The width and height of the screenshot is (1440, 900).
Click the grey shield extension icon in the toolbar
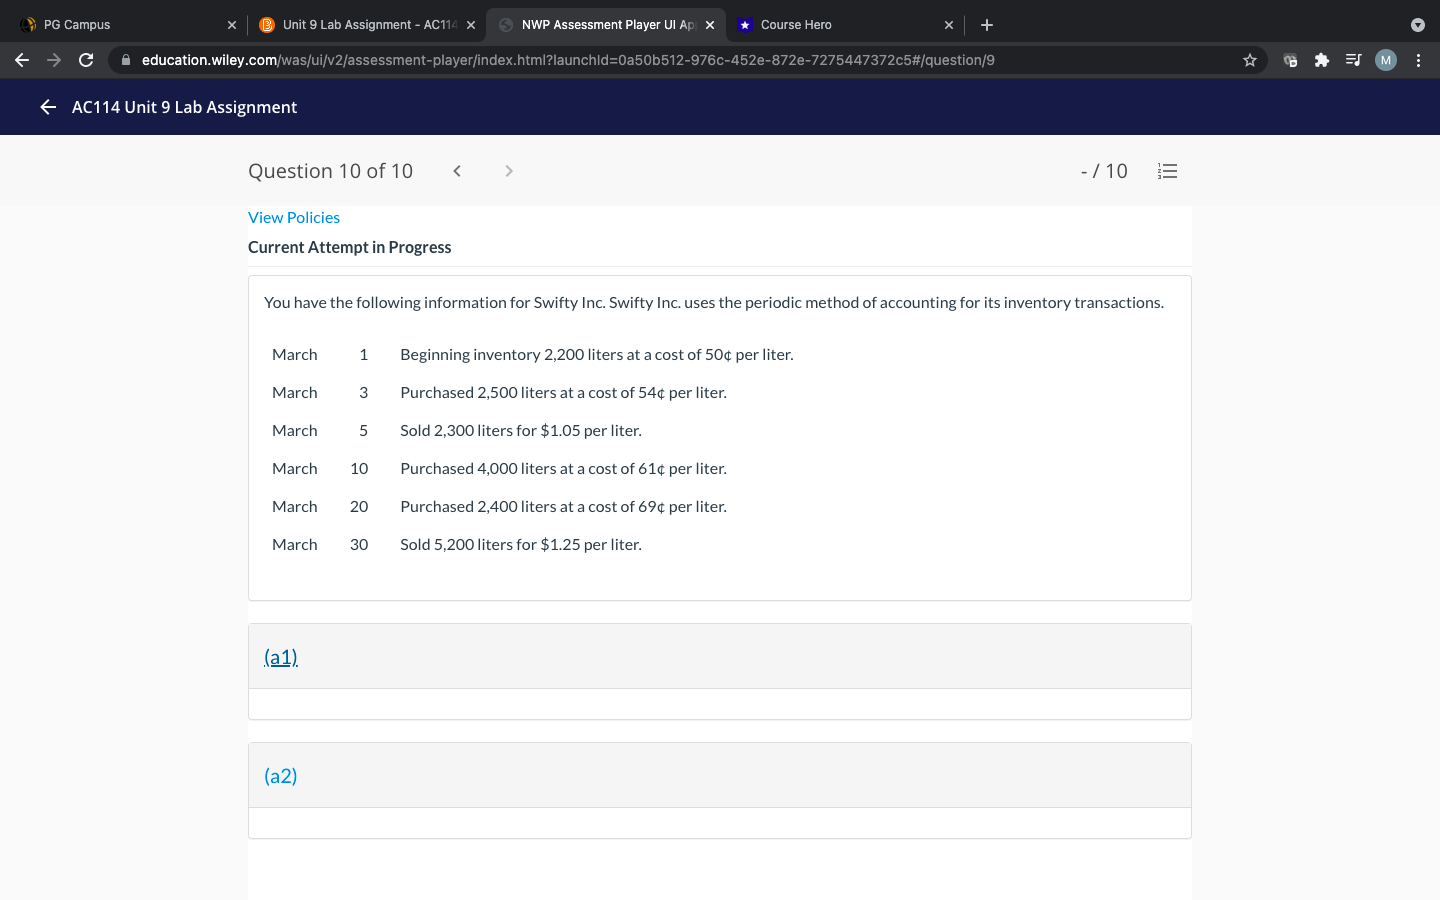[x=1290, y=60]
